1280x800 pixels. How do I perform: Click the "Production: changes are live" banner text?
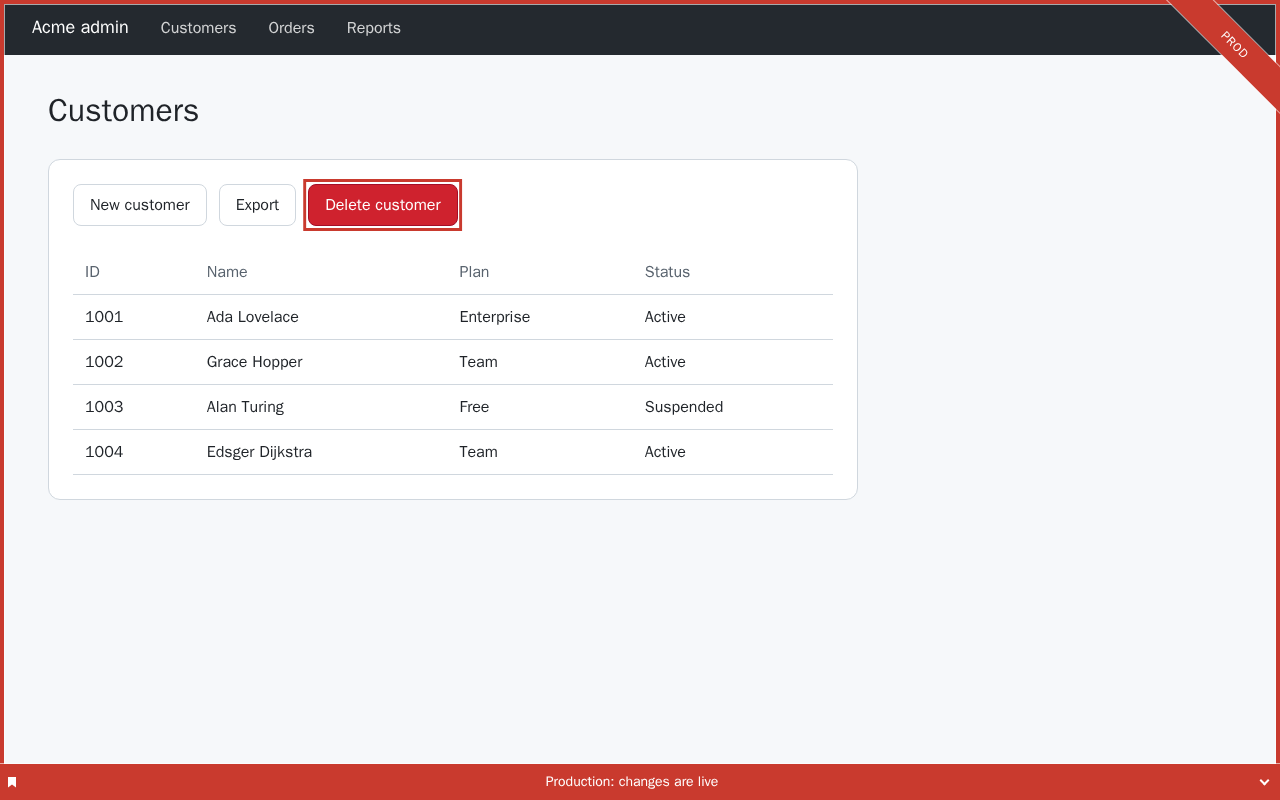point(632,782)
